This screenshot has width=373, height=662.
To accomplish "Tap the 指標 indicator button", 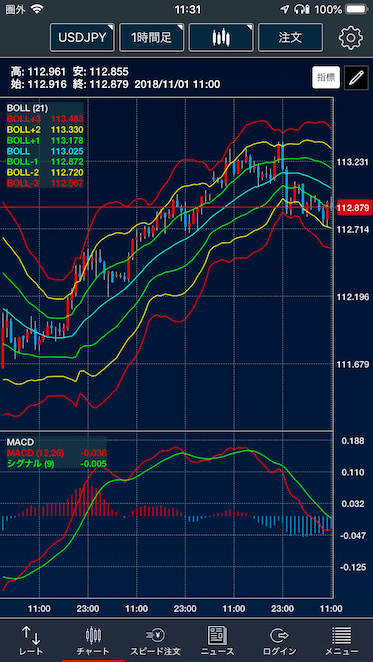I will (x=326, y=77).
